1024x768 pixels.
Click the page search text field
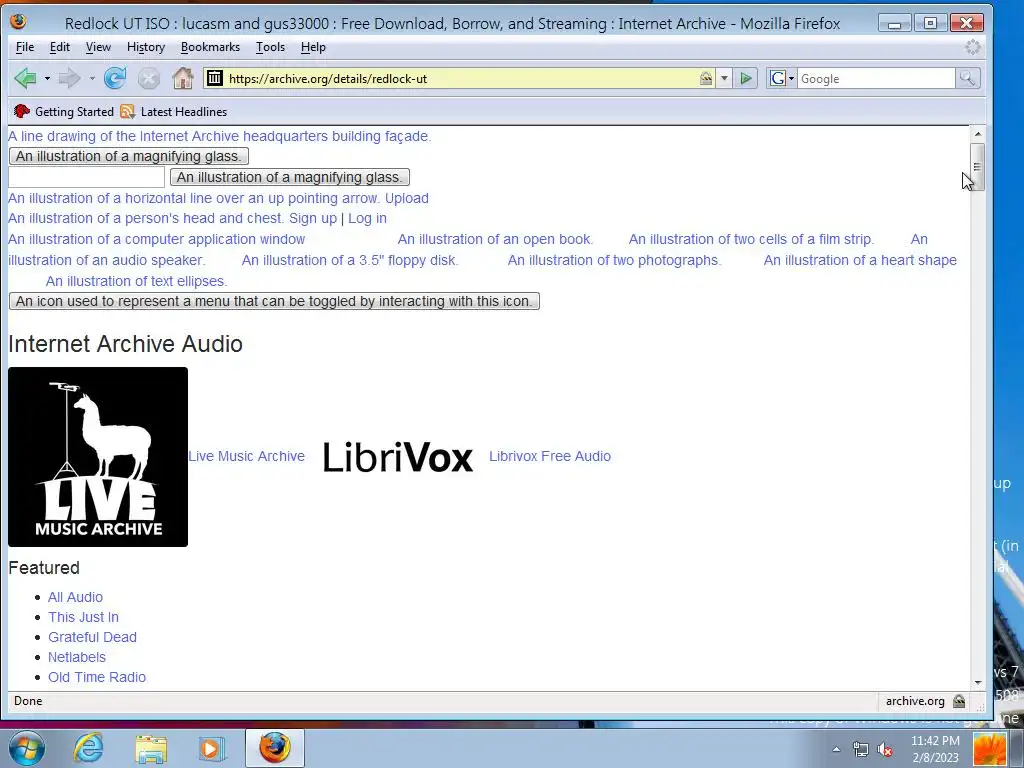click(86, 177)
